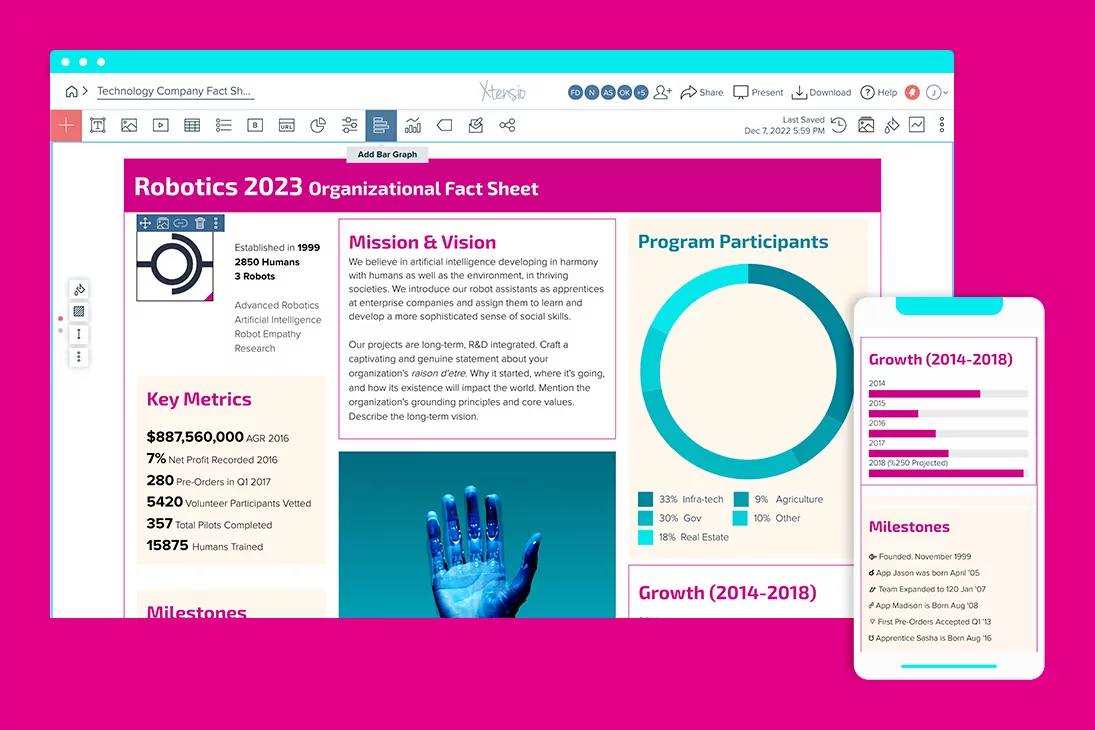Select the Technology Company Fact Sheet title
The width and height of the screenshot is (1095, 730).
click(175, 91)
